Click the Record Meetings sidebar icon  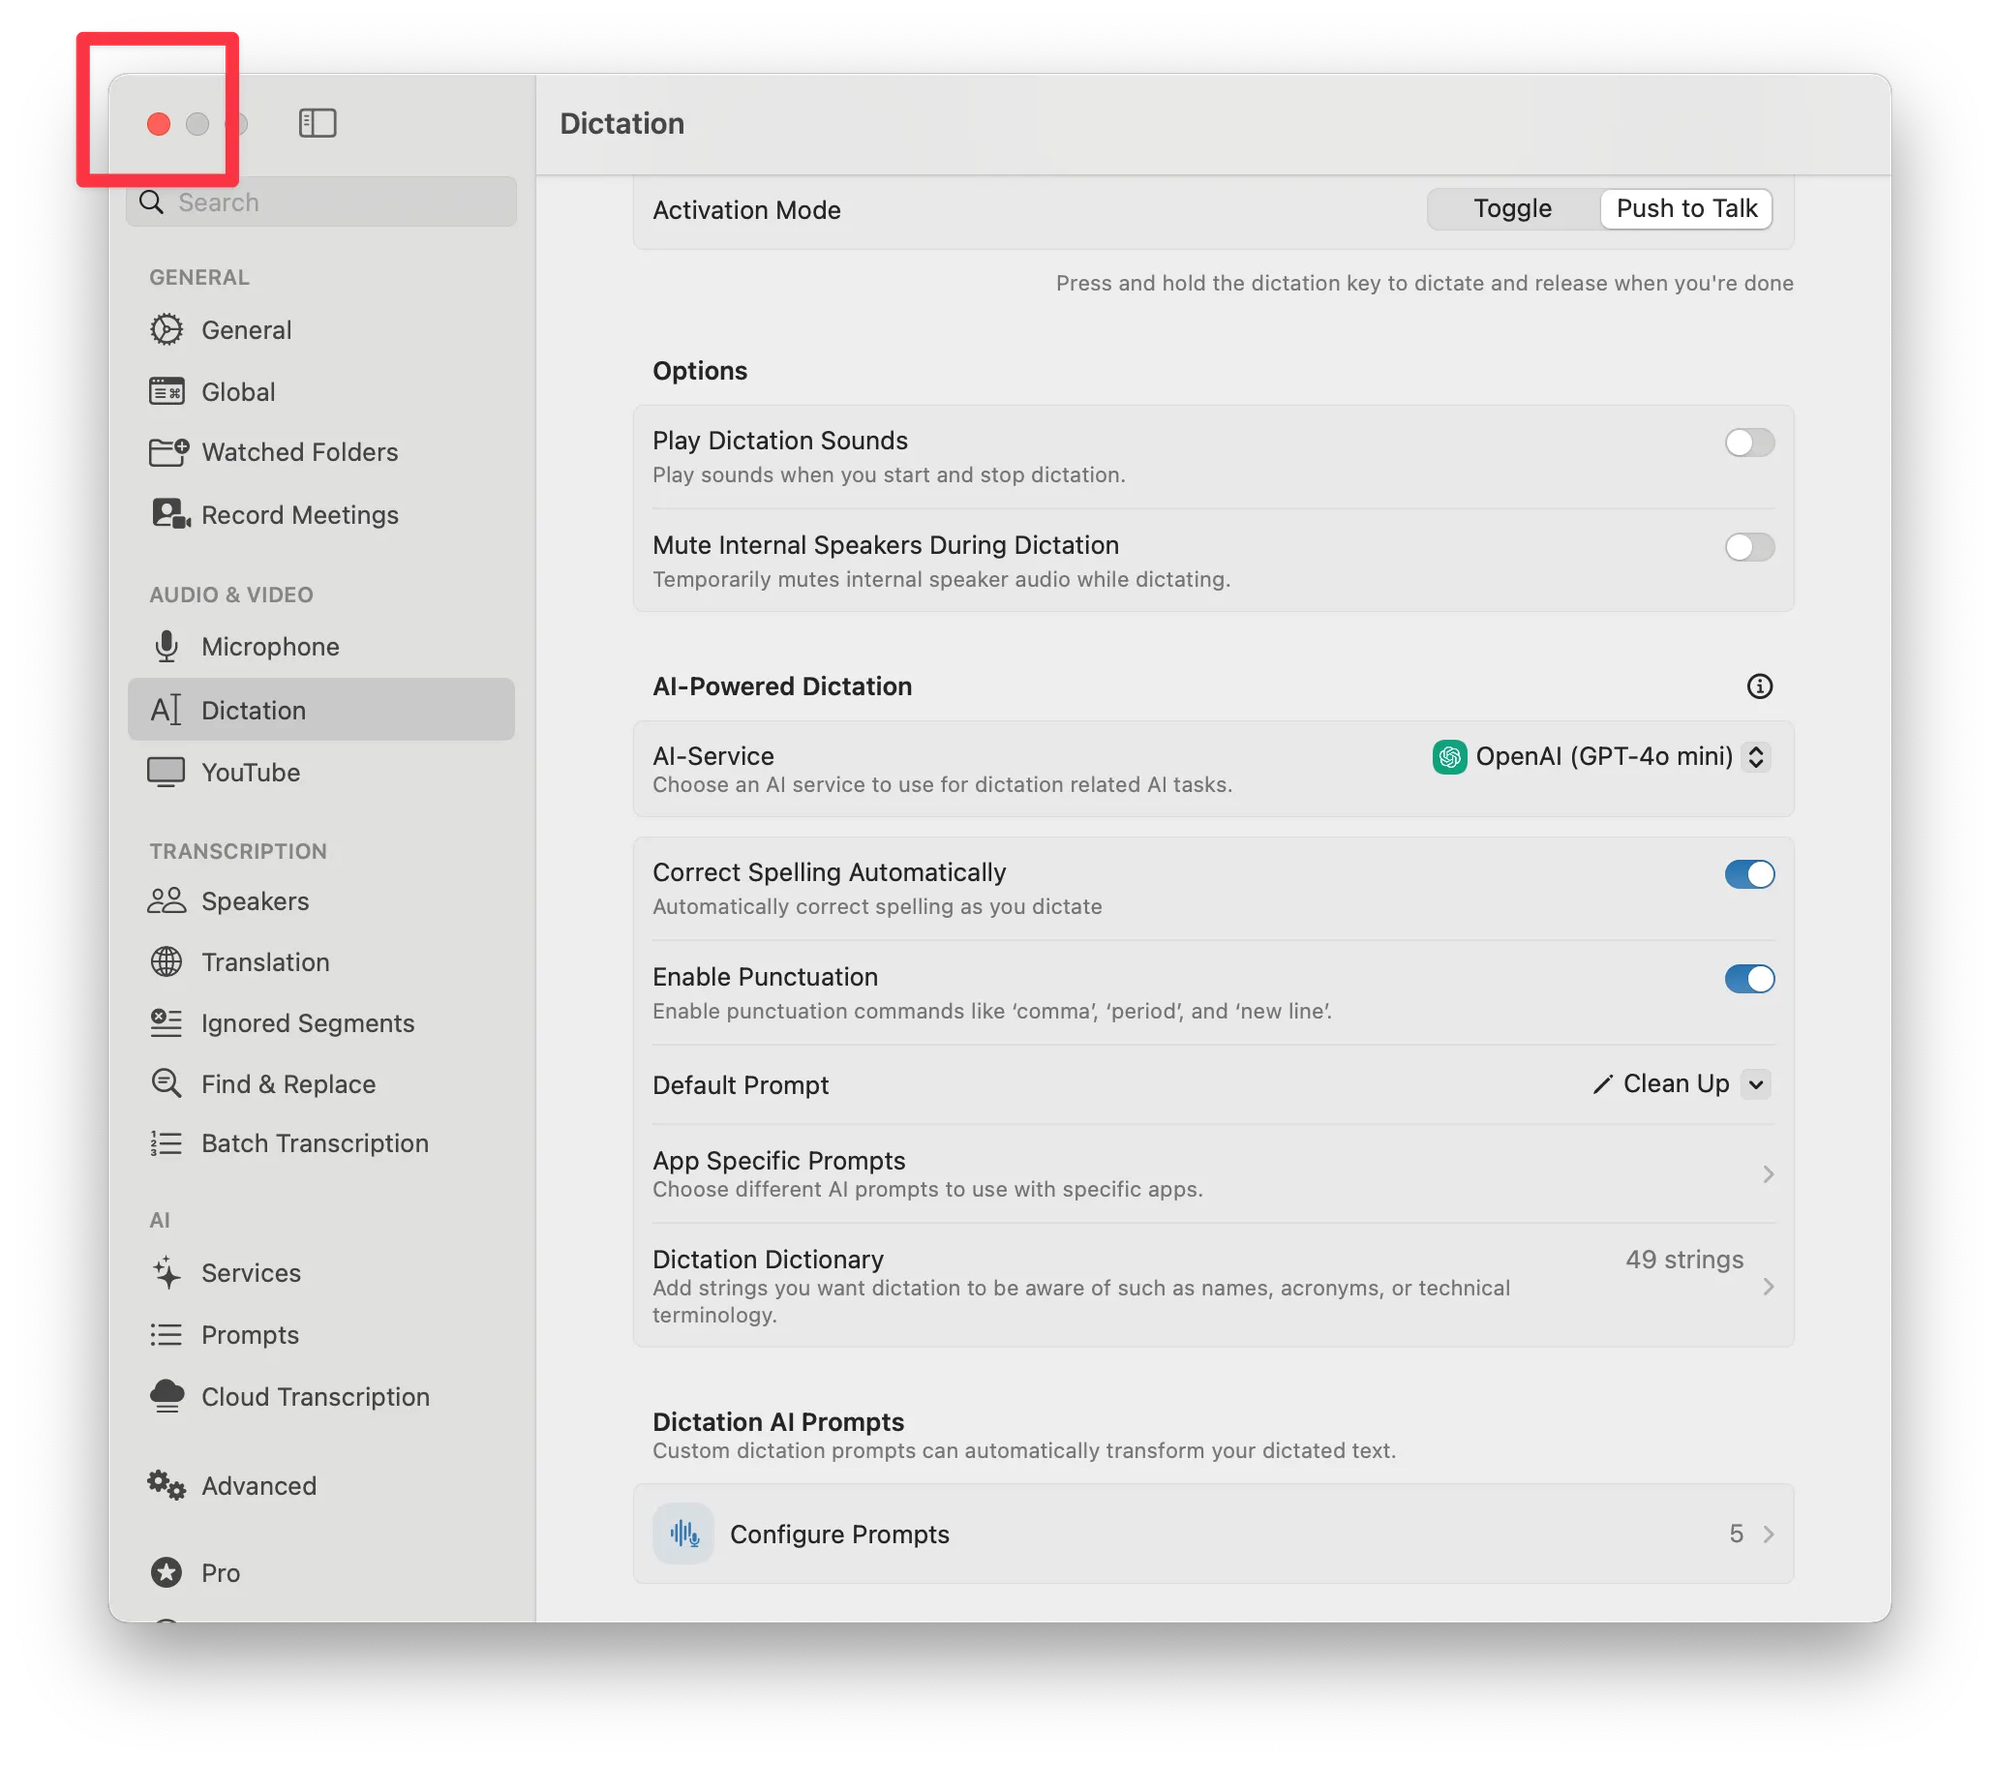170,514
